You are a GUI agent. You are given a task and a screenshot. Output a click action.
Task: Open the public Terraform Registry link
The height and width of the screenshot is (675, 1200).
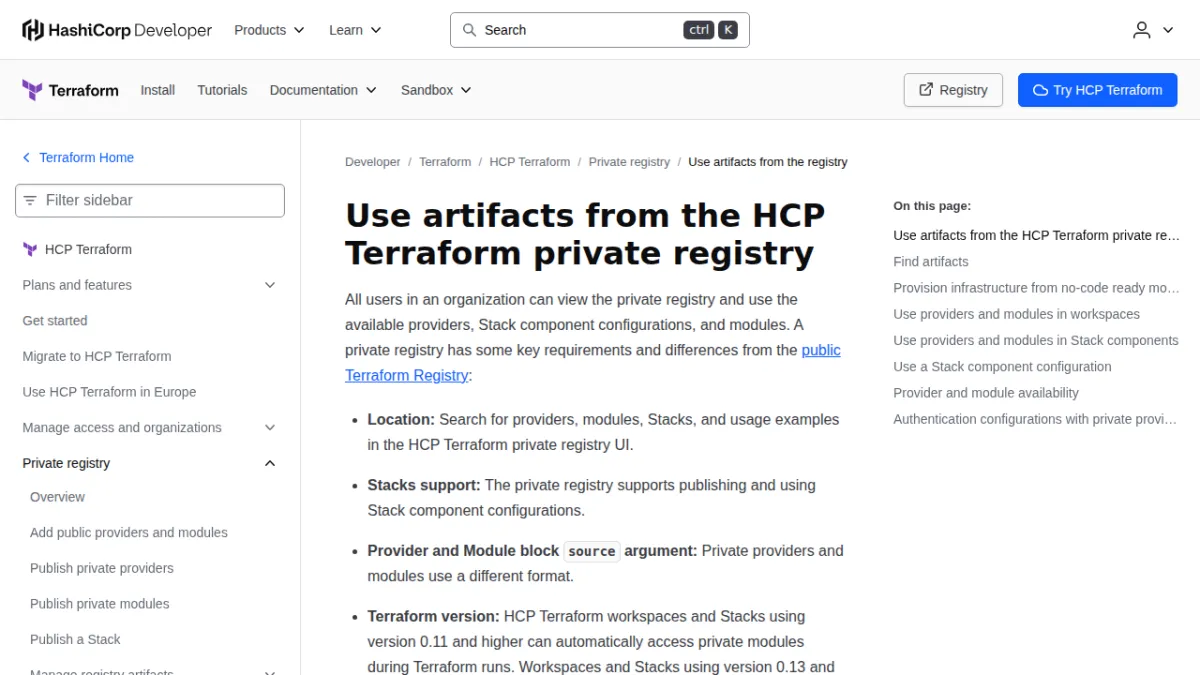pos(593,362)
